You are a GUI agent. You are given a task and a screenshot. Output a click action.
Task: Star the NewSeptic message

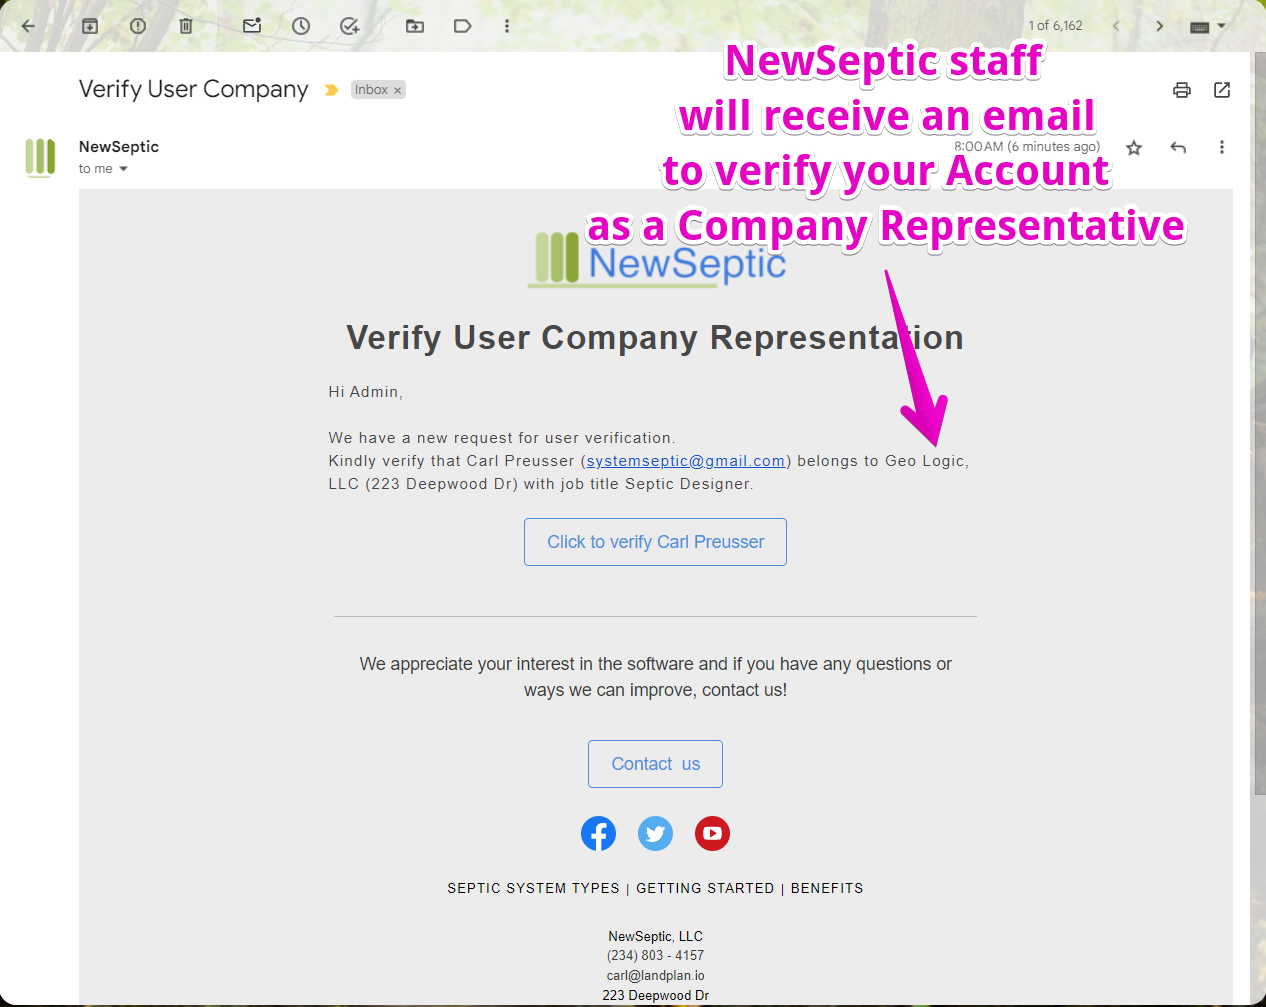(1134, 148)
